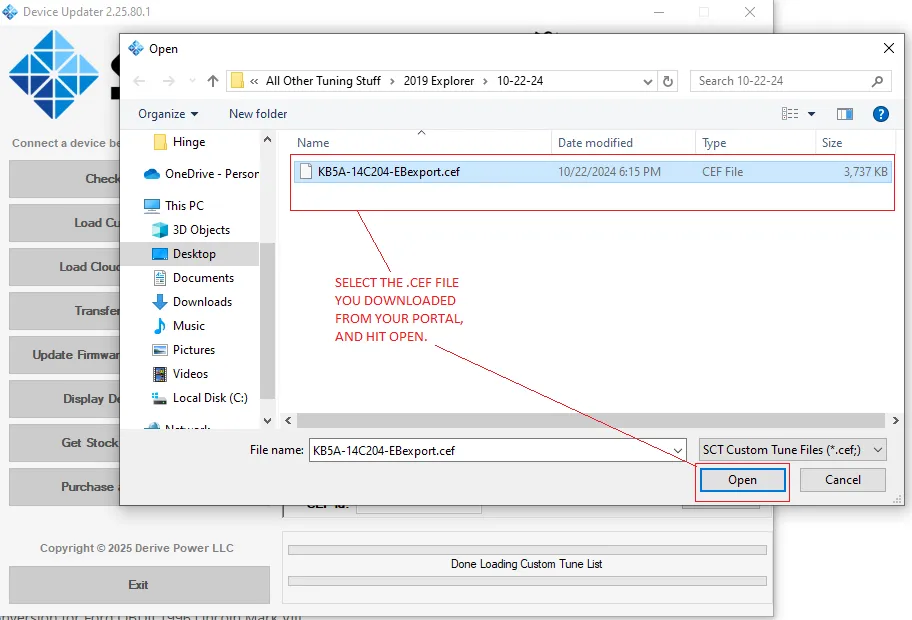
Task: Go up one folder level
Action: coord(213,81)
